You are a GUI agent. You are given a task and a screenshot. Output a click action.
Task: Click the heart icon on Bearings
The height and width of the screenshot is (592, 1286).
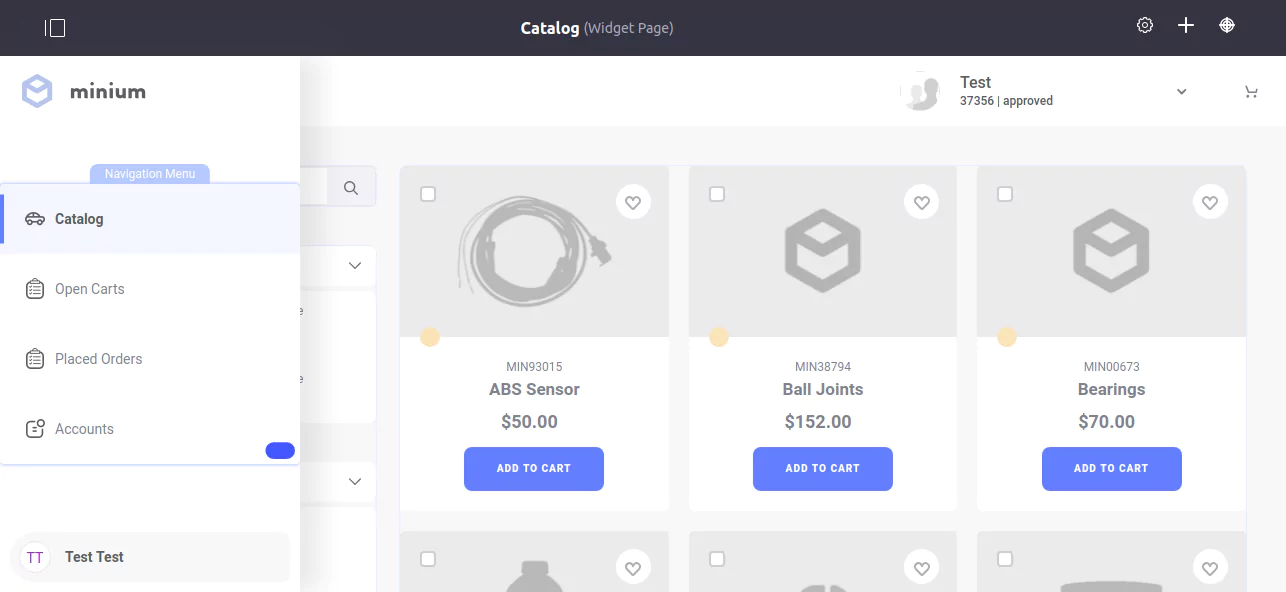tap(1210, 202)
